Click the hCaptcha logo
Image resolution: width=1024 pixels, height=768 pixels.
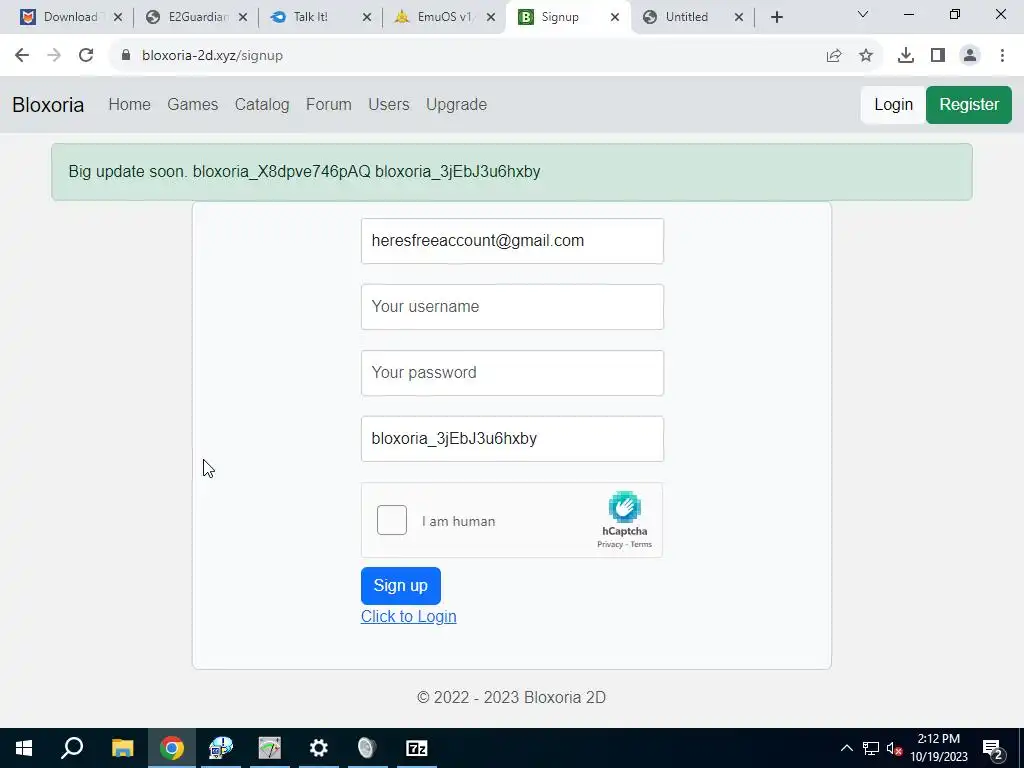coord(624,507)
